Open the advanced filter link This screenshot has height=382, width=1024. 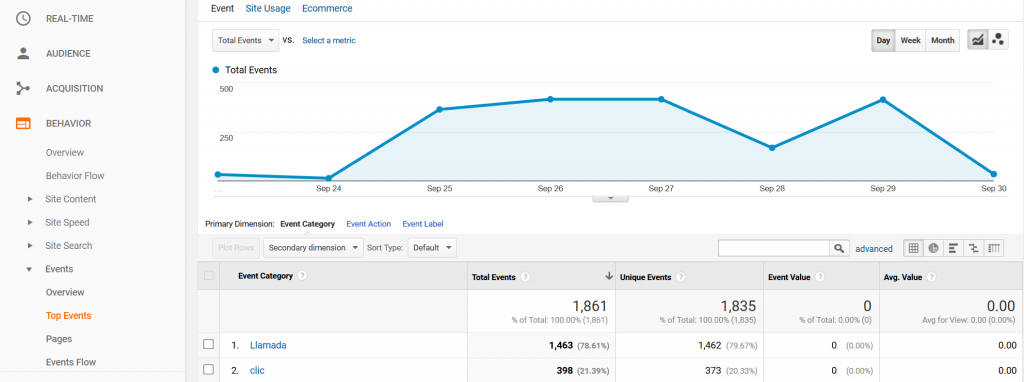[874, 249]
